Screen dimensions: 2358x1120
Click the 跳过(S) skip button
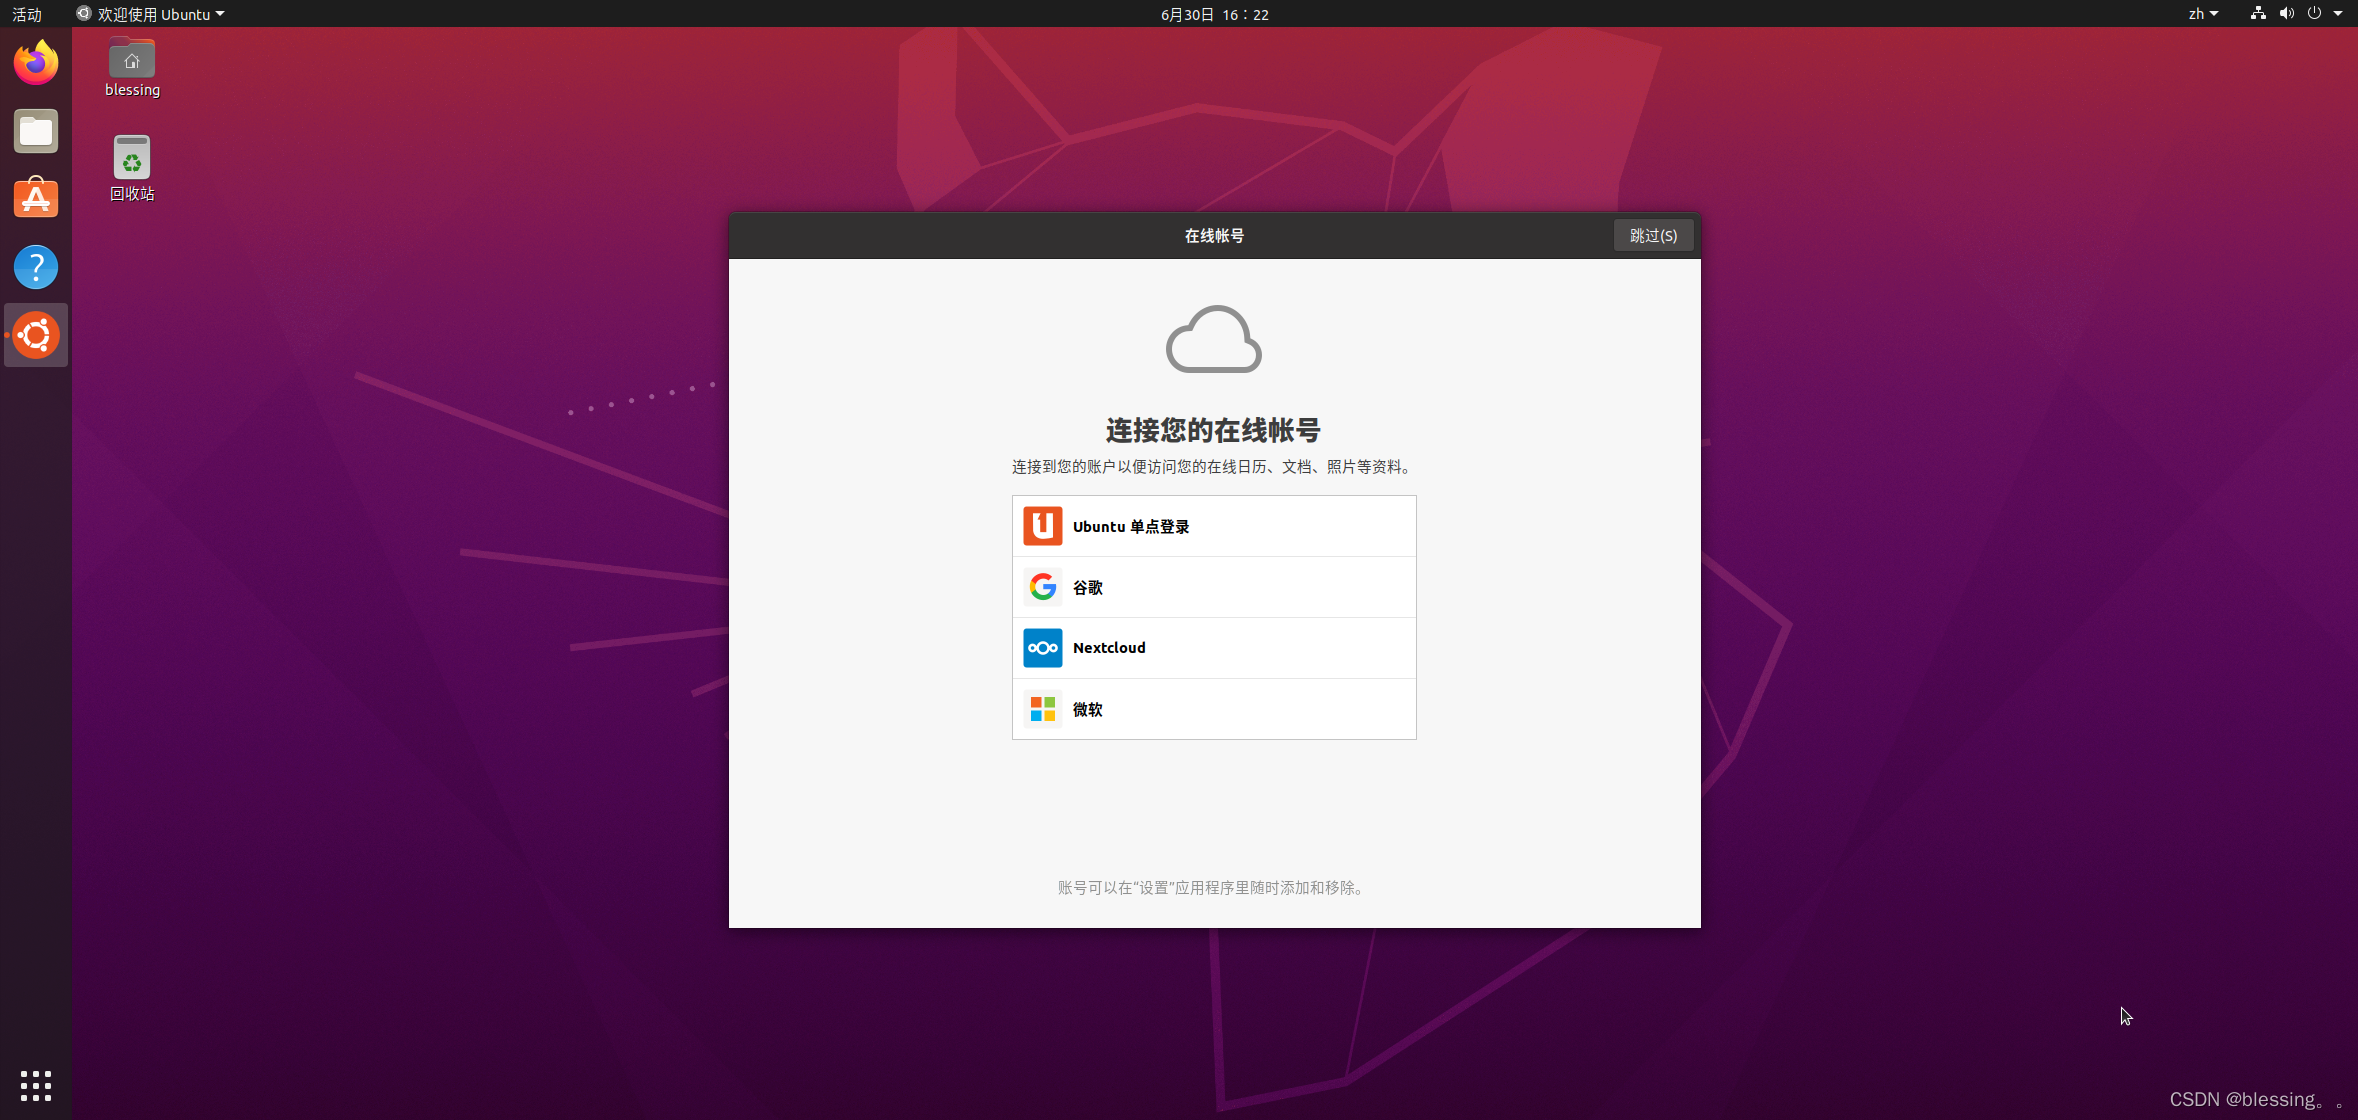coord(1653,236)
